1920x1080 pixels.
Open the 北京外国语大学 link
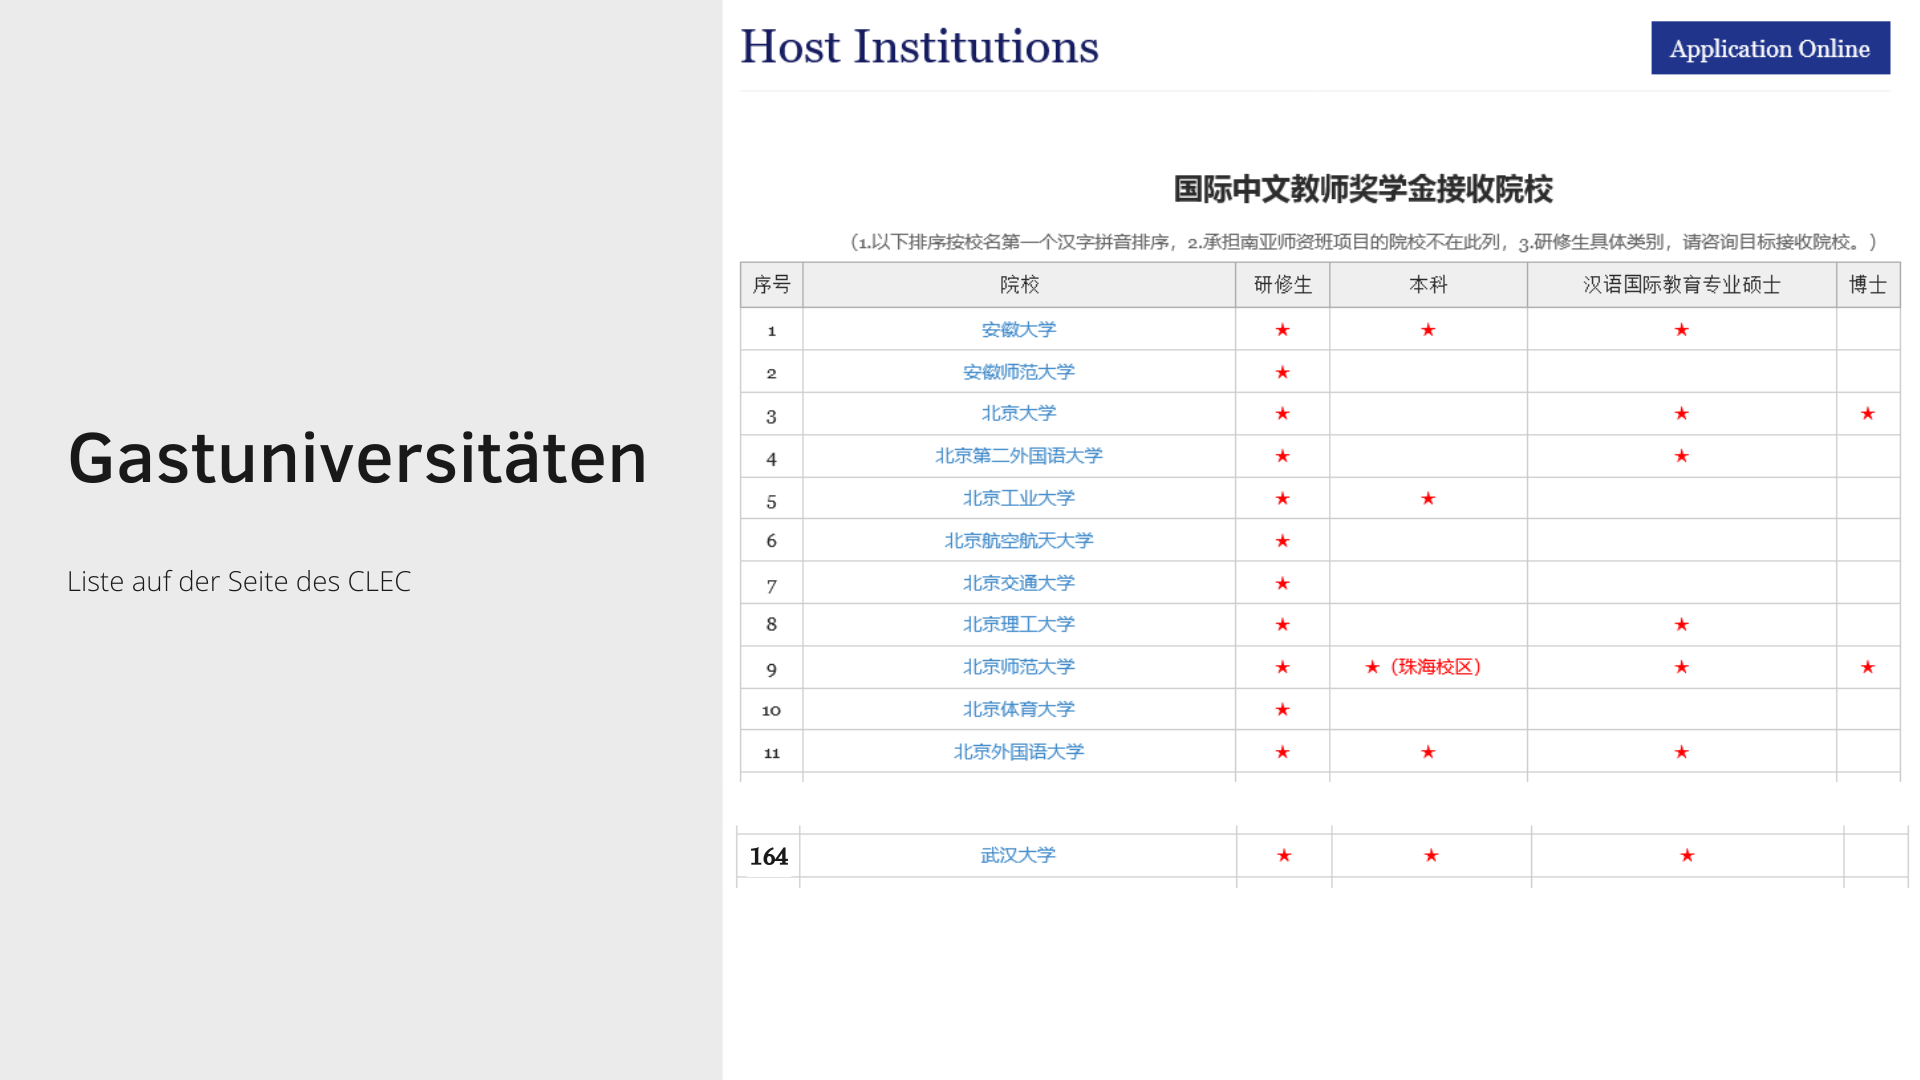pos(1018,752)
